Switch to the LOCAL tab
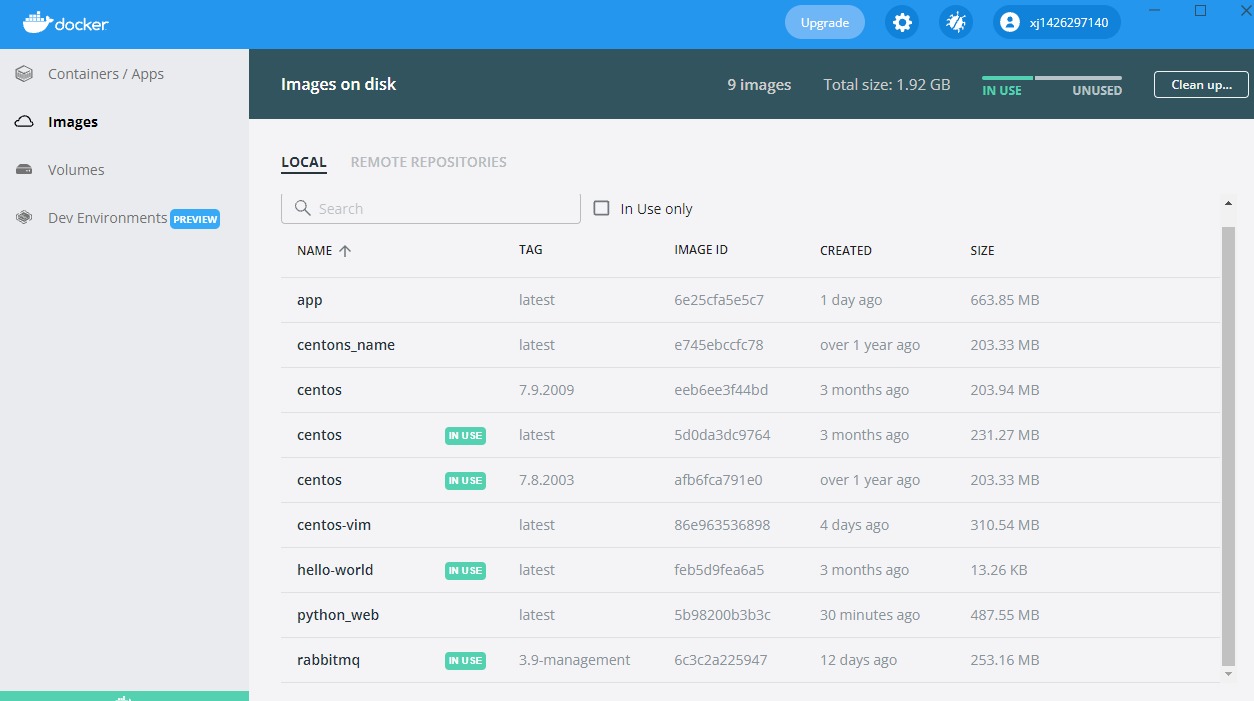1254x701 pixels. pyautogui.click(x=304, y=162)
